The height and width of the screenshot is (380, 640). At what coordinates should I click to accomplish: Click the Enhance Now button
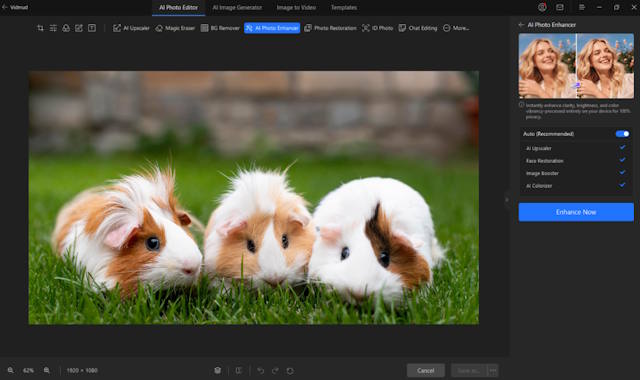(576, 212)
